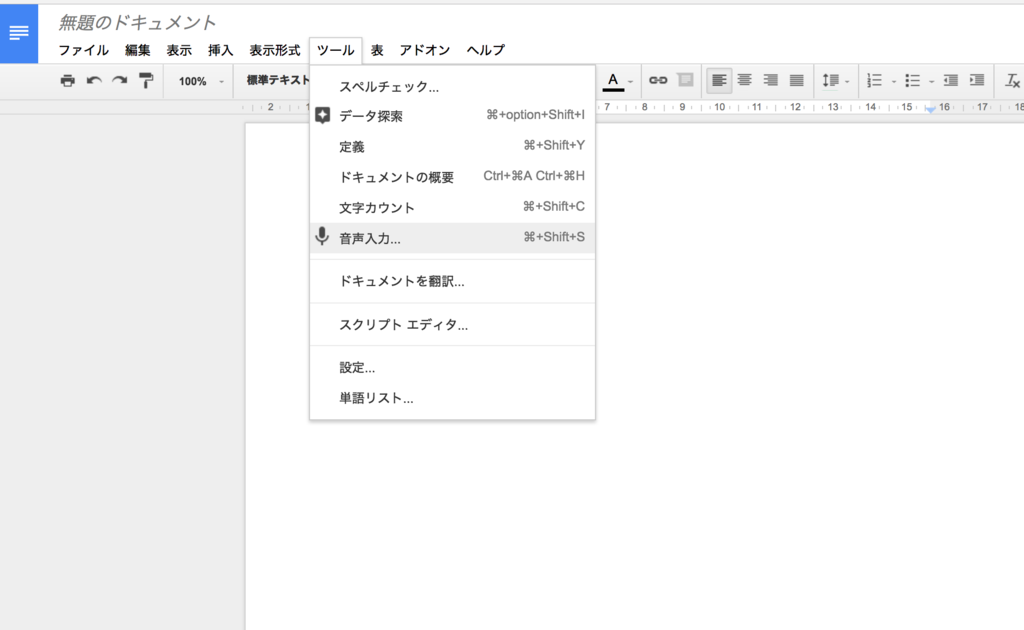Screen dimensions: 1024x630
Task: Click the microphone icon beside 音声入力
Action: click(x=322, y=236)
